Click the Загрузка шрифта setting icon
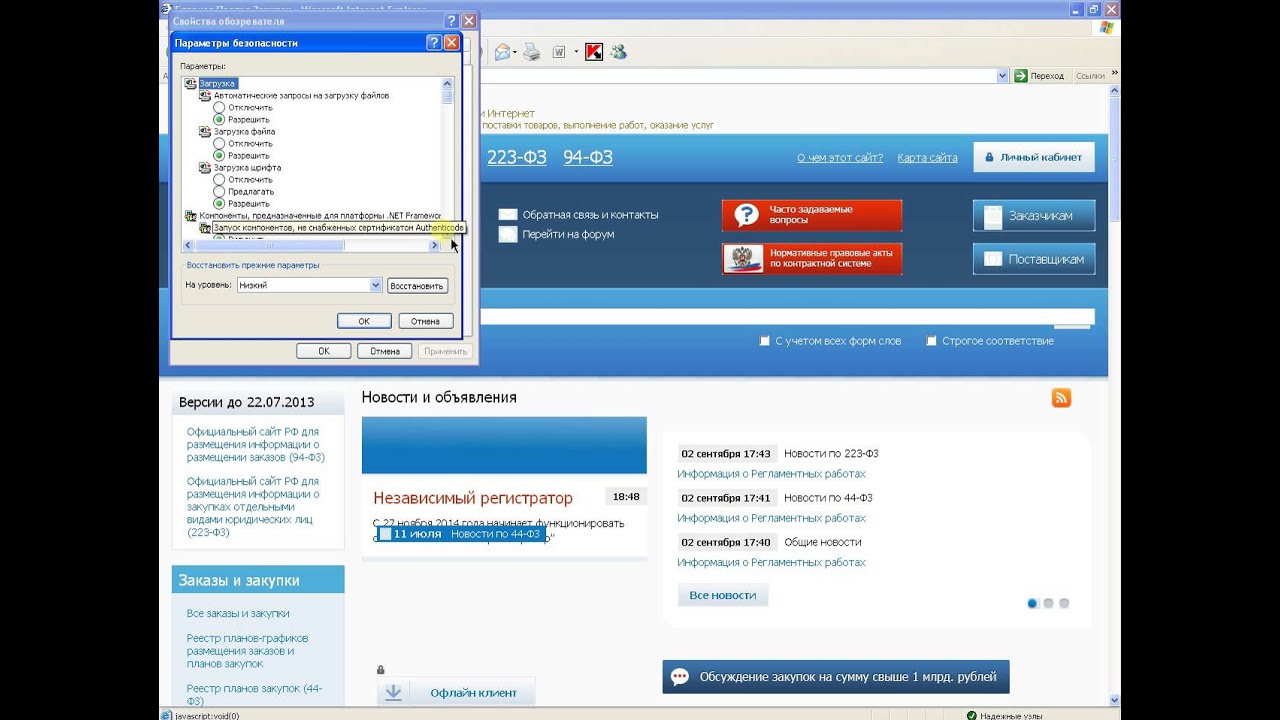The width and height of the screenshot is (1280, 720). pos(205,168)
